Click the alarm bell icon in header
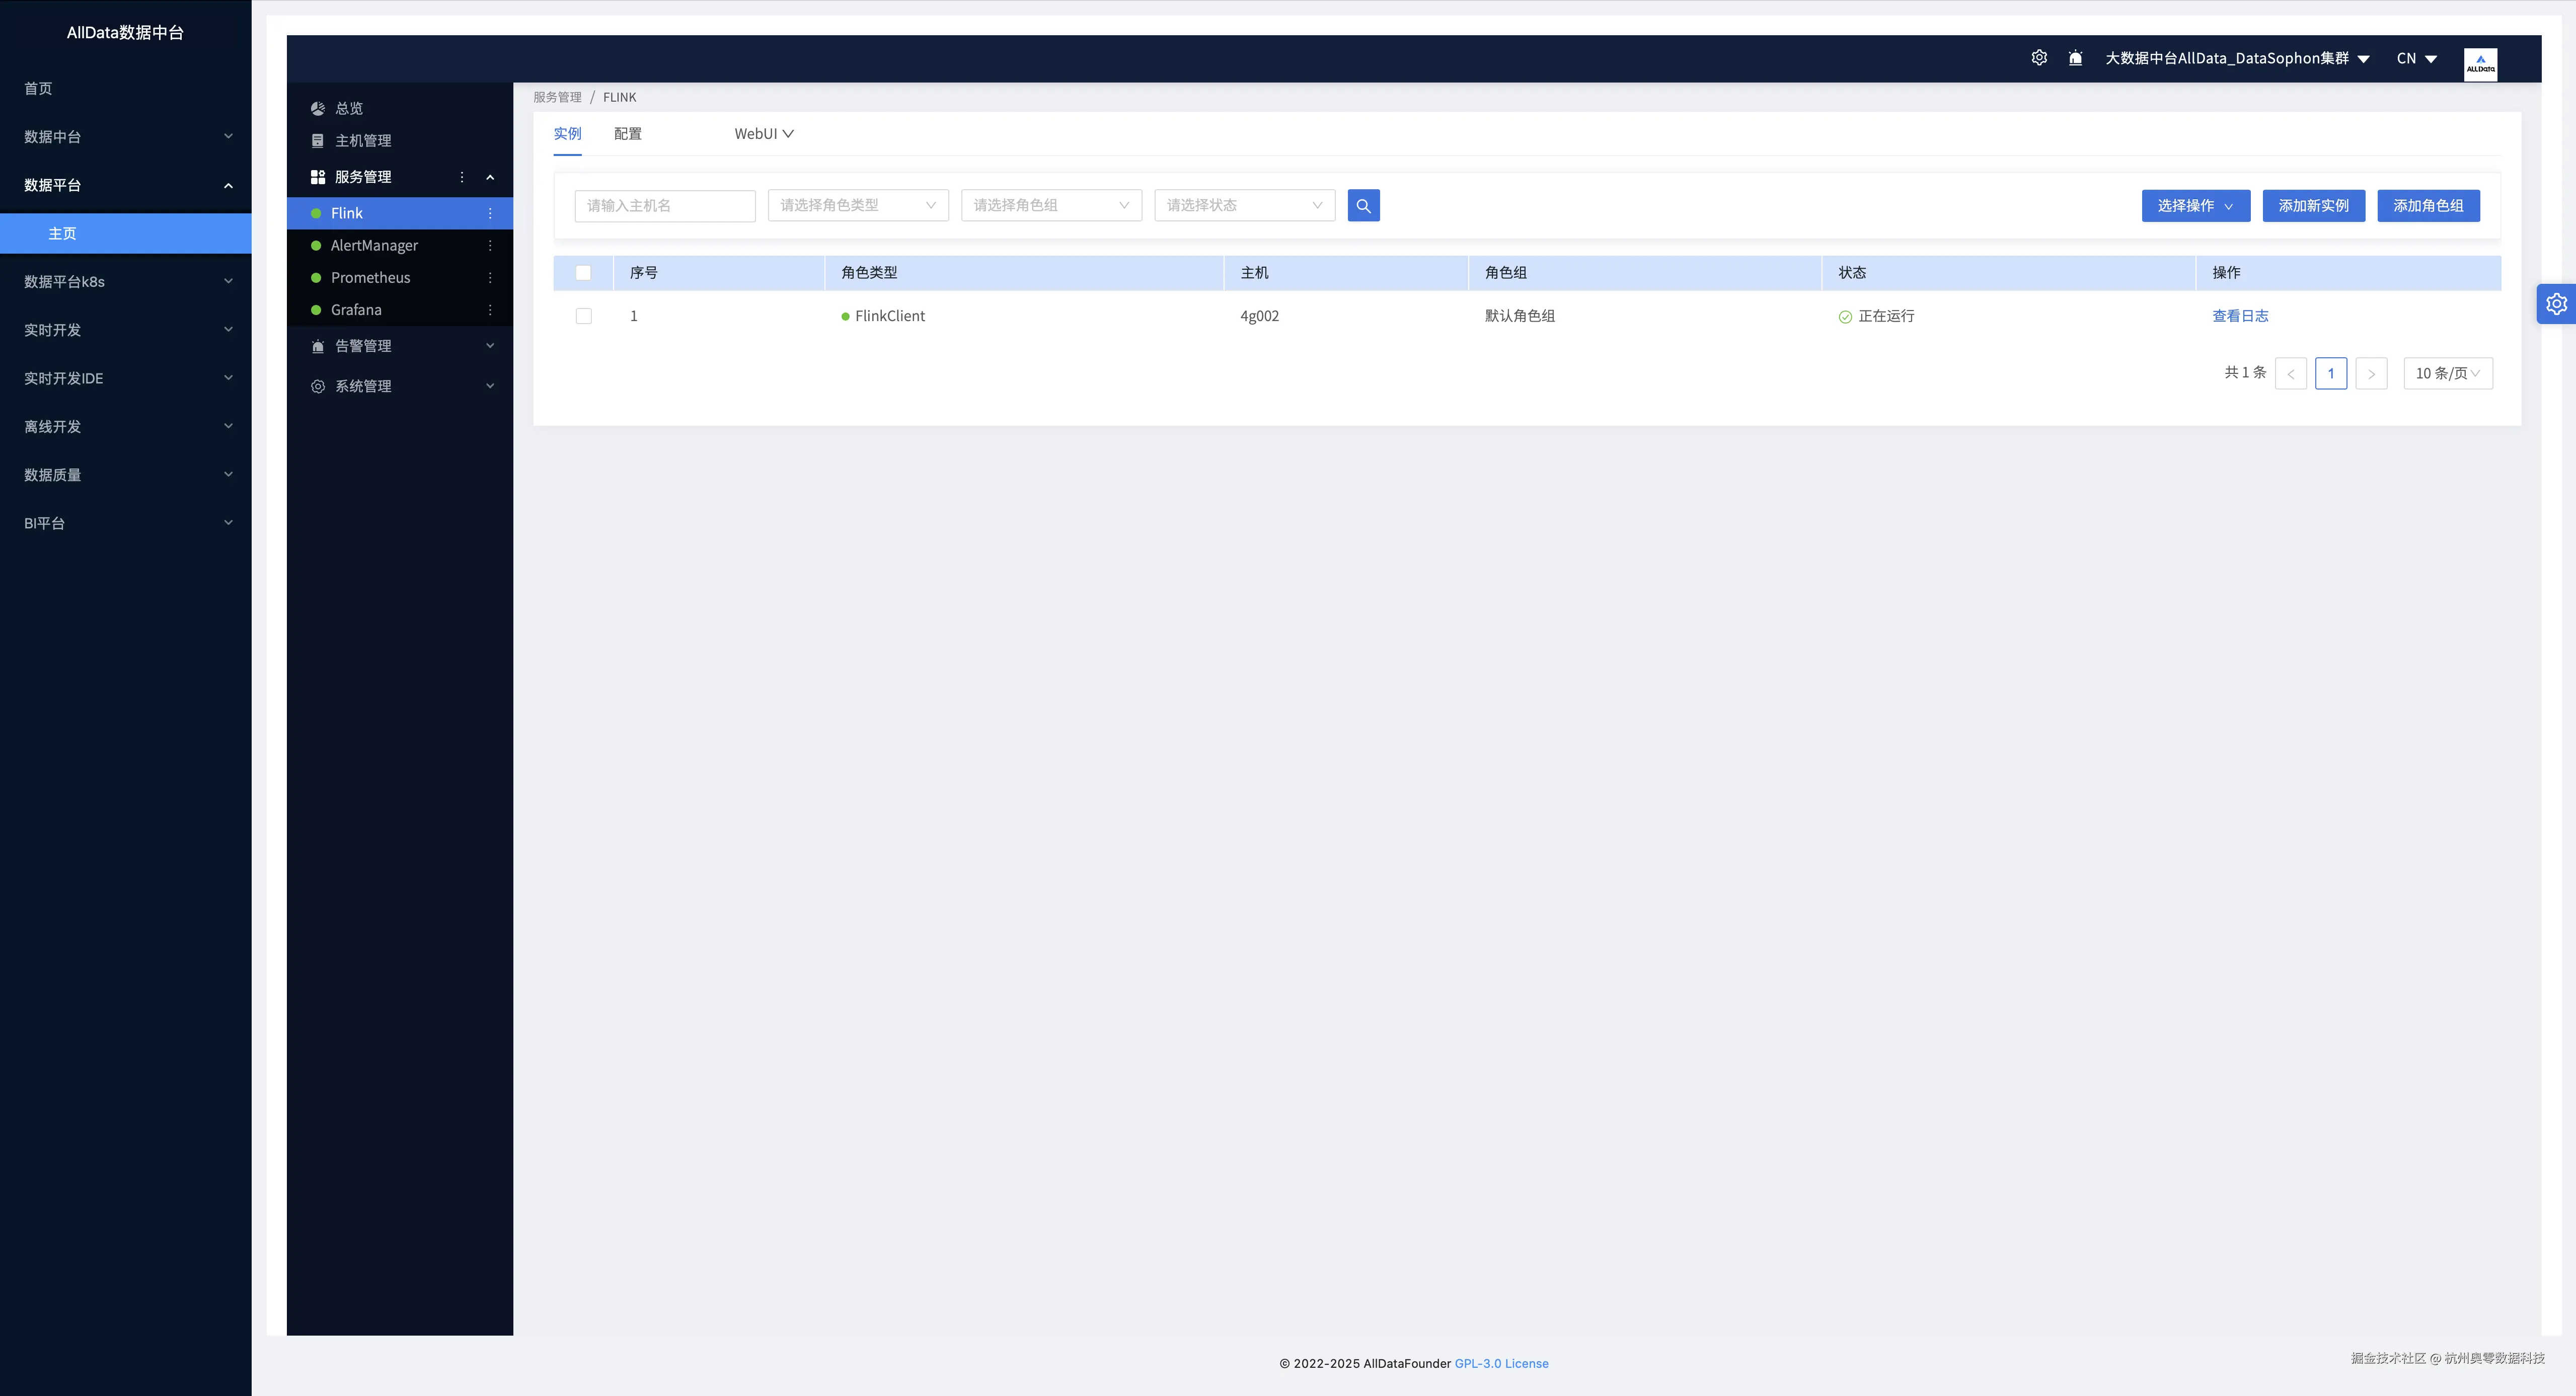This screenshot has height=1396, width=2576. tap(2075, 58)
